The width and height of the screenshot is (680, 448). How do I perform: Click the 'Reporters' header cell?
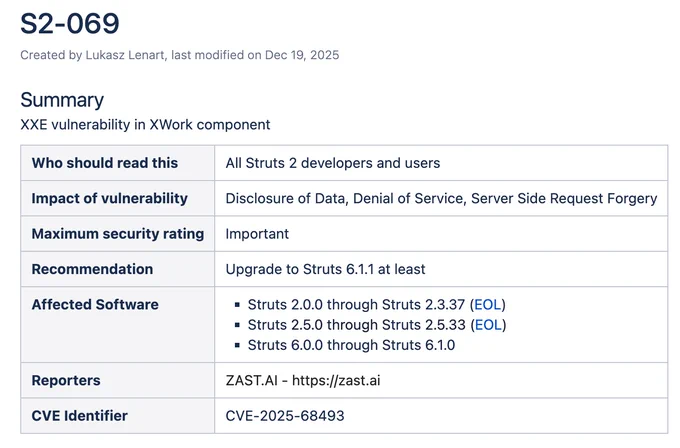[x=118, y=380]
